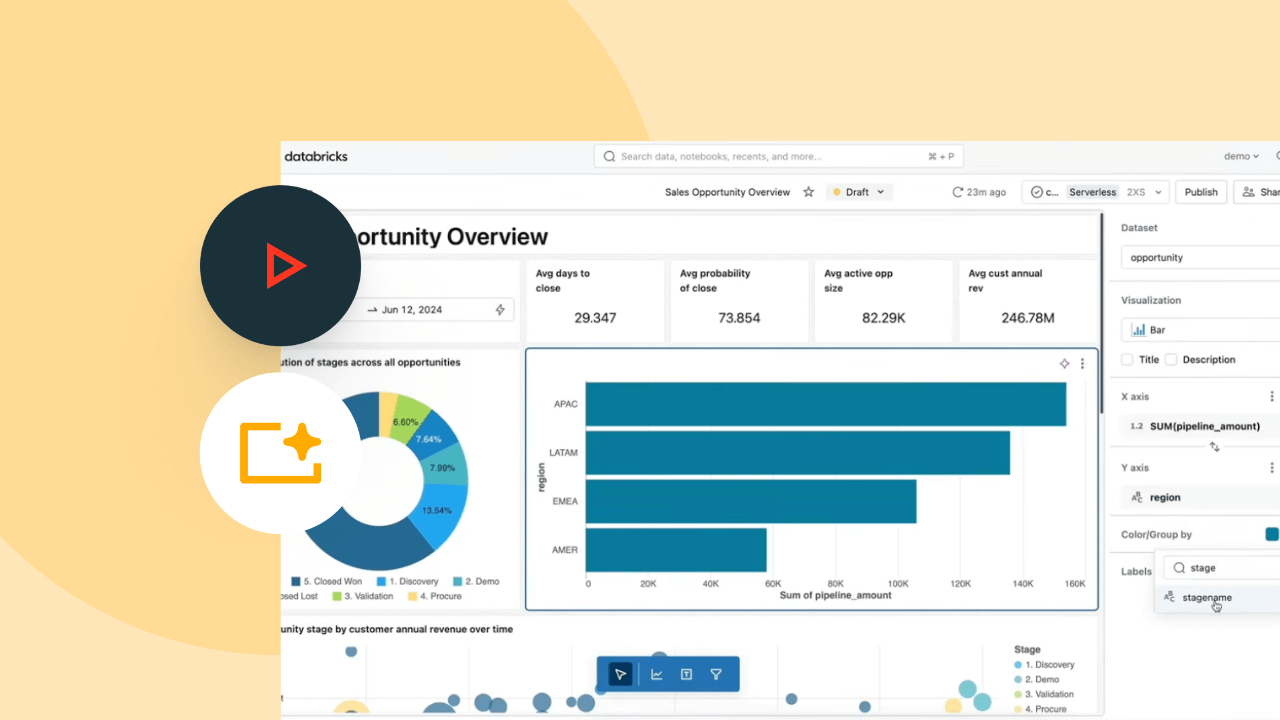Click the add visualization chart tool
1280x720 pixels.
[657, 674]
